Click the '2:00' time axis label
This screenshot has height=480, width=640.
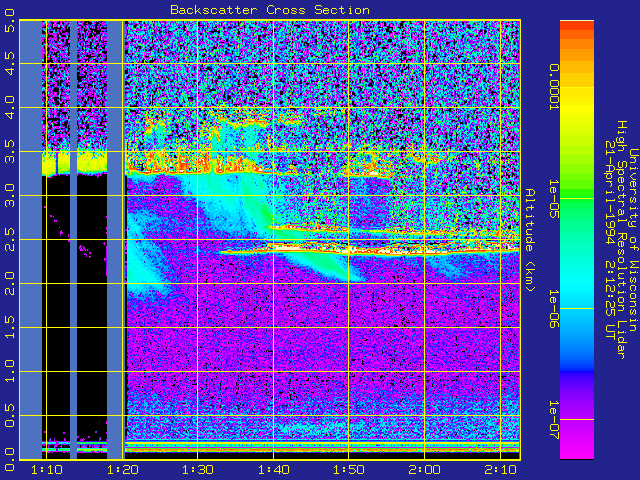click(x=424, y=470)
